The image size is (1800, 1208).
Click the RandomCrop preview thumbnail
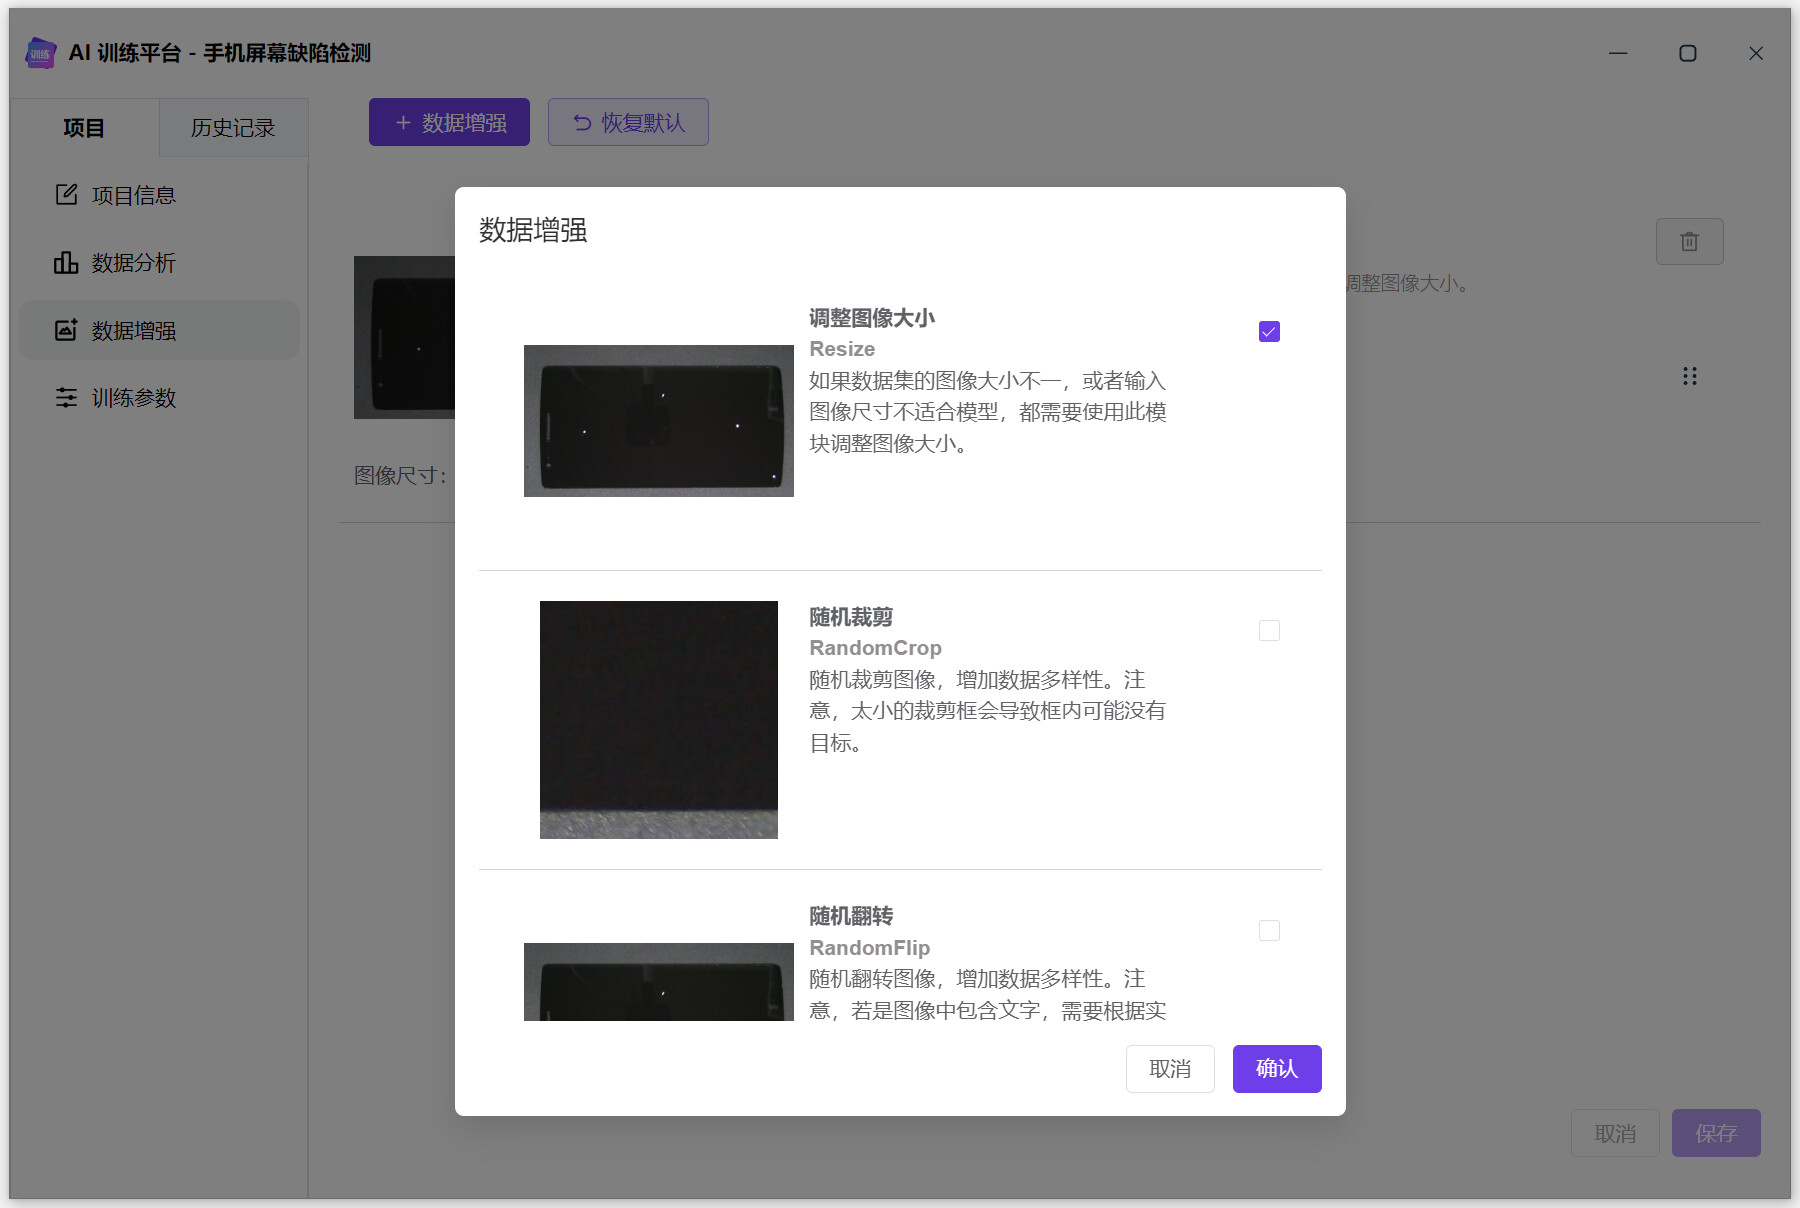click(x=659, y=720)
